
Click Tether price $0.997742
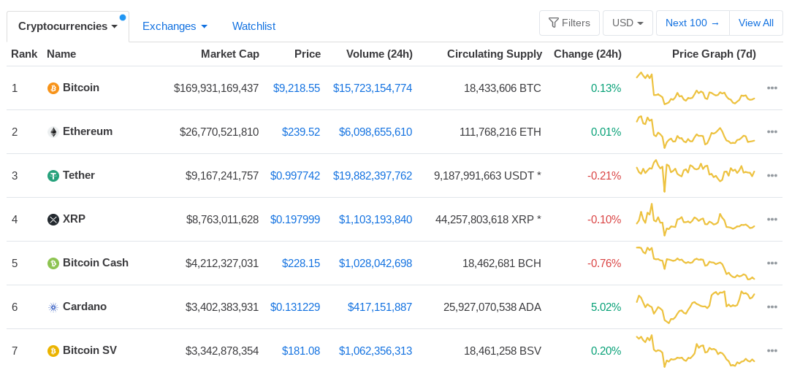[295, 176]
